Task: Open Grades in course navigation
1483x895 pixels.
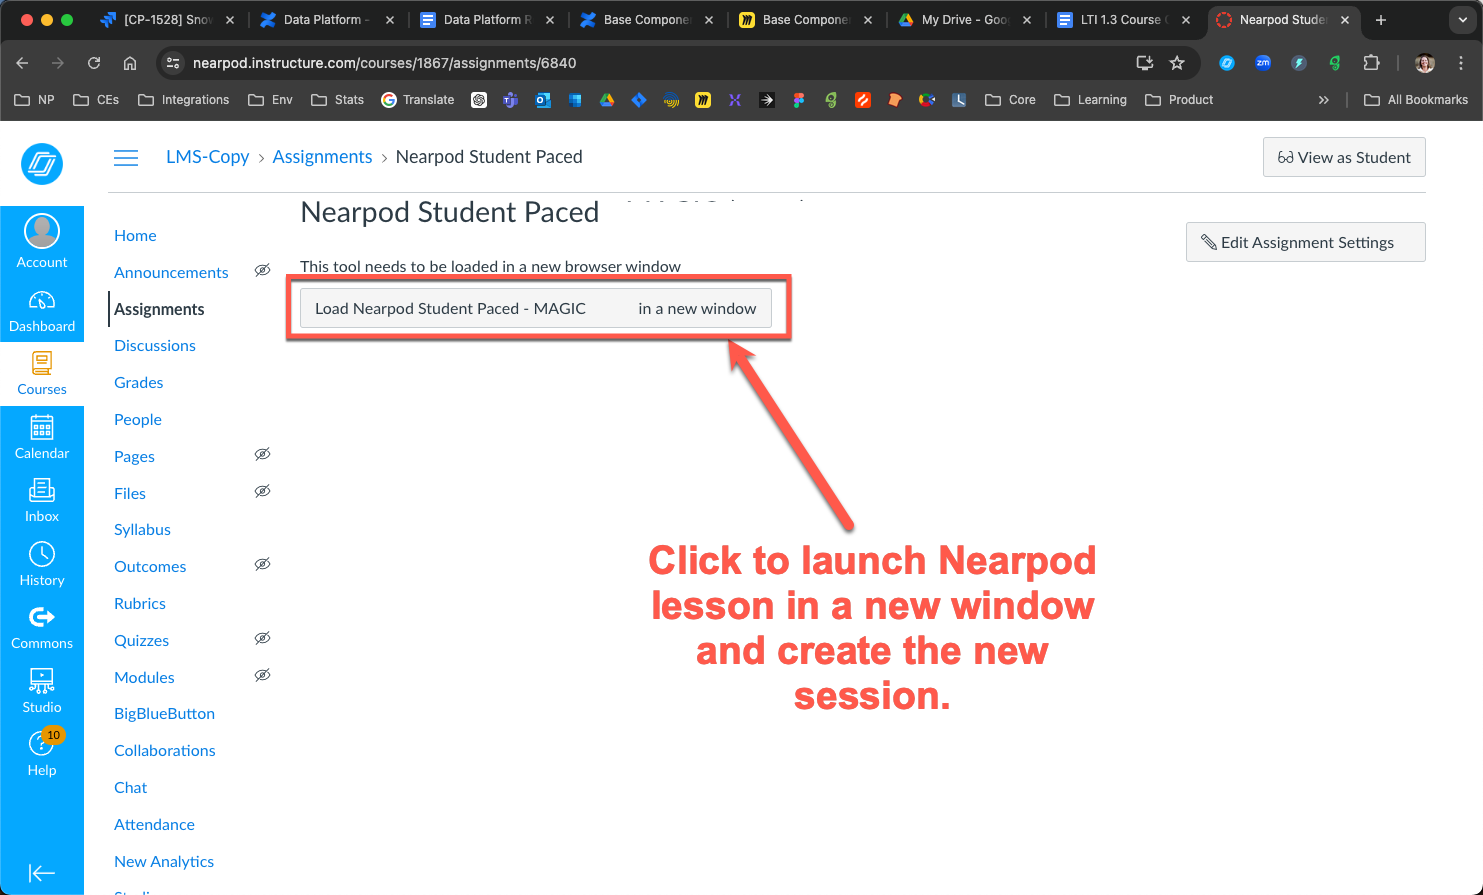Action: [x=138, y=382]
